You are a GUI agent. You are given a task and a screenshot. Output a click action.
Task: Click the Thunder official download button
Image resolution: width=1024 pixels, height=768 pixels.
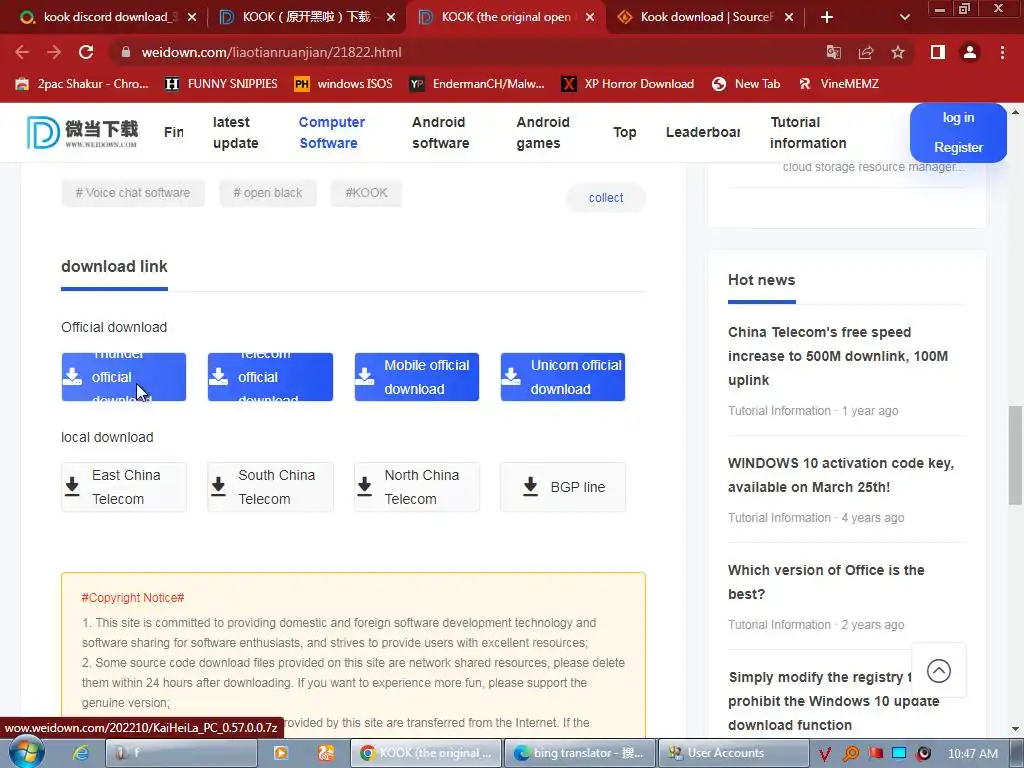[x=123, y=377]
